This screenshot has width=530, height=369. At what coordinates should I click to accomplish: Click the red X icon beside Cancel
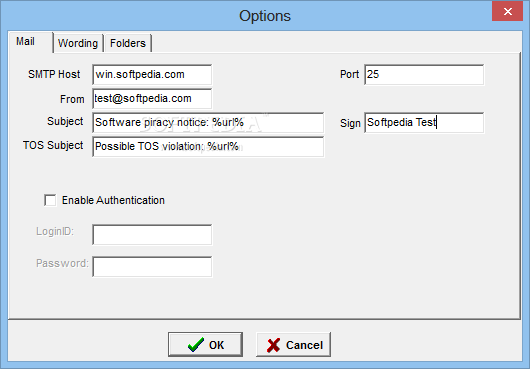pos(273,345)
